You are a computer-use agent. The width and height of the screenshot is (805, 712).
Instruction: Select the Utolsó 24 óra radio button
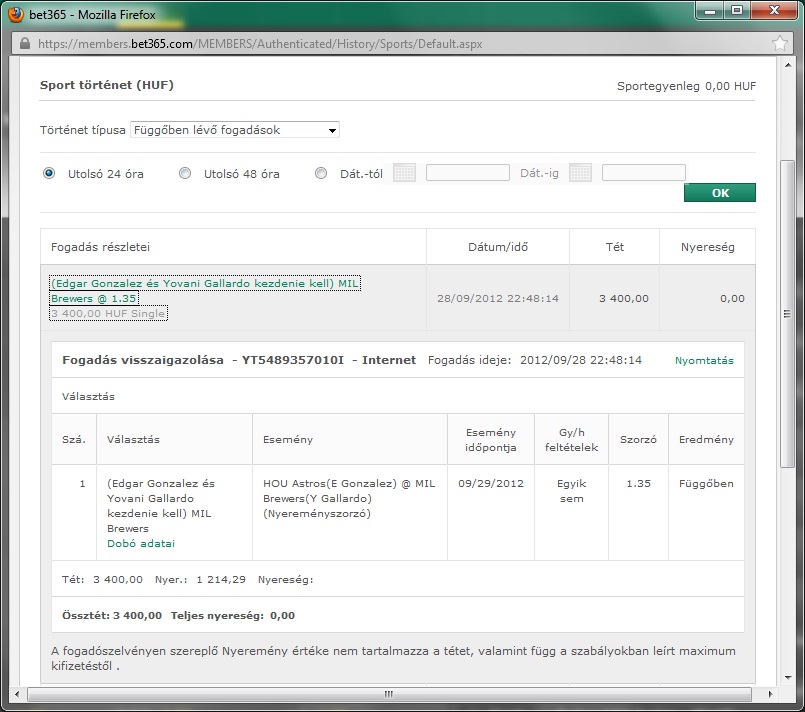pos(49,173)
